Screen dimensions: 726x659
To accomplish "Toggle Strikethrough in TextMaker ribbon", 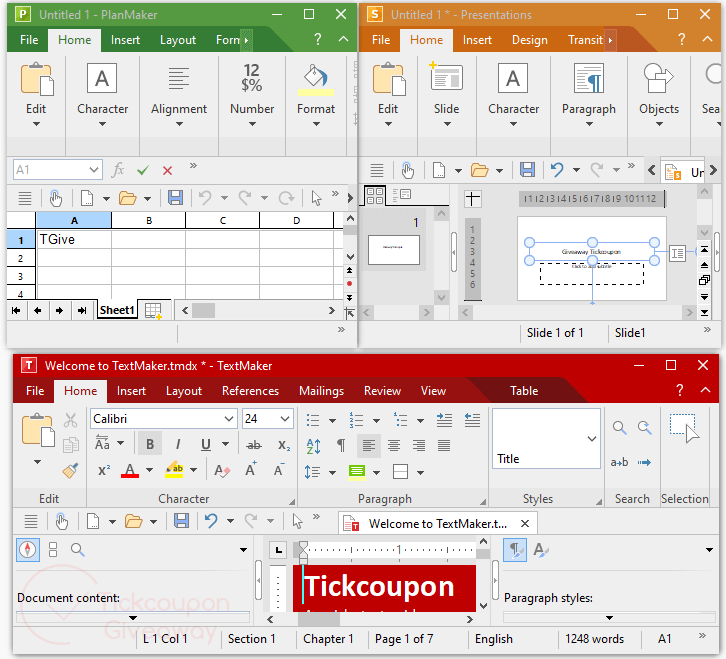I will pos(253,445).
